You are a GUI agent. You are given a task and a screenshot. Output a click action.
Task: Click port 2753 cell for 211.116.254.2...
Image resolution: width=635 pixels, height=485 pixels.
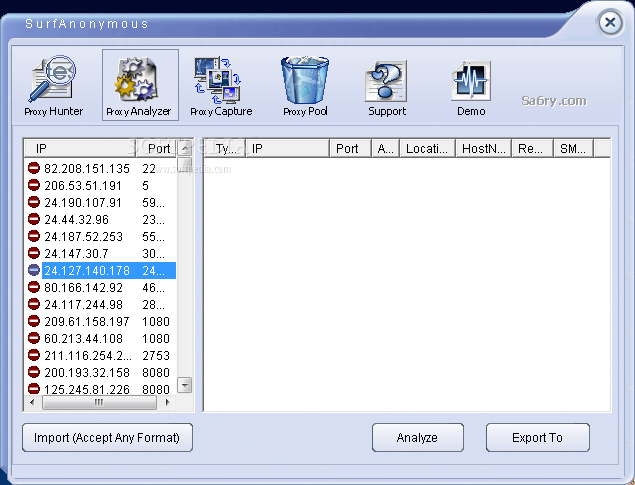[x=156, y=355]
